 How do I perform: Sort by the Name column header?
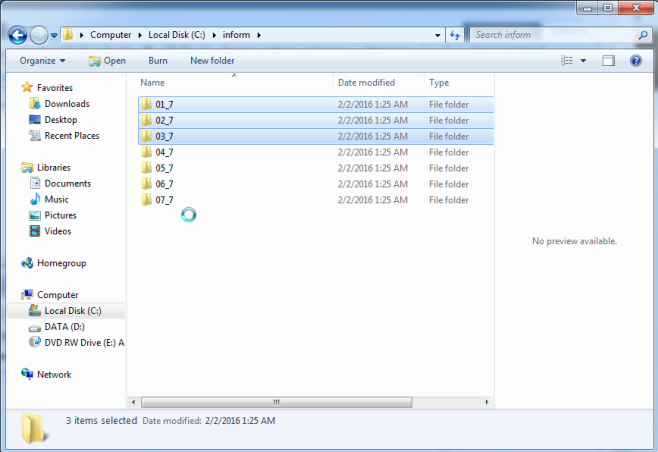[153, 83]
